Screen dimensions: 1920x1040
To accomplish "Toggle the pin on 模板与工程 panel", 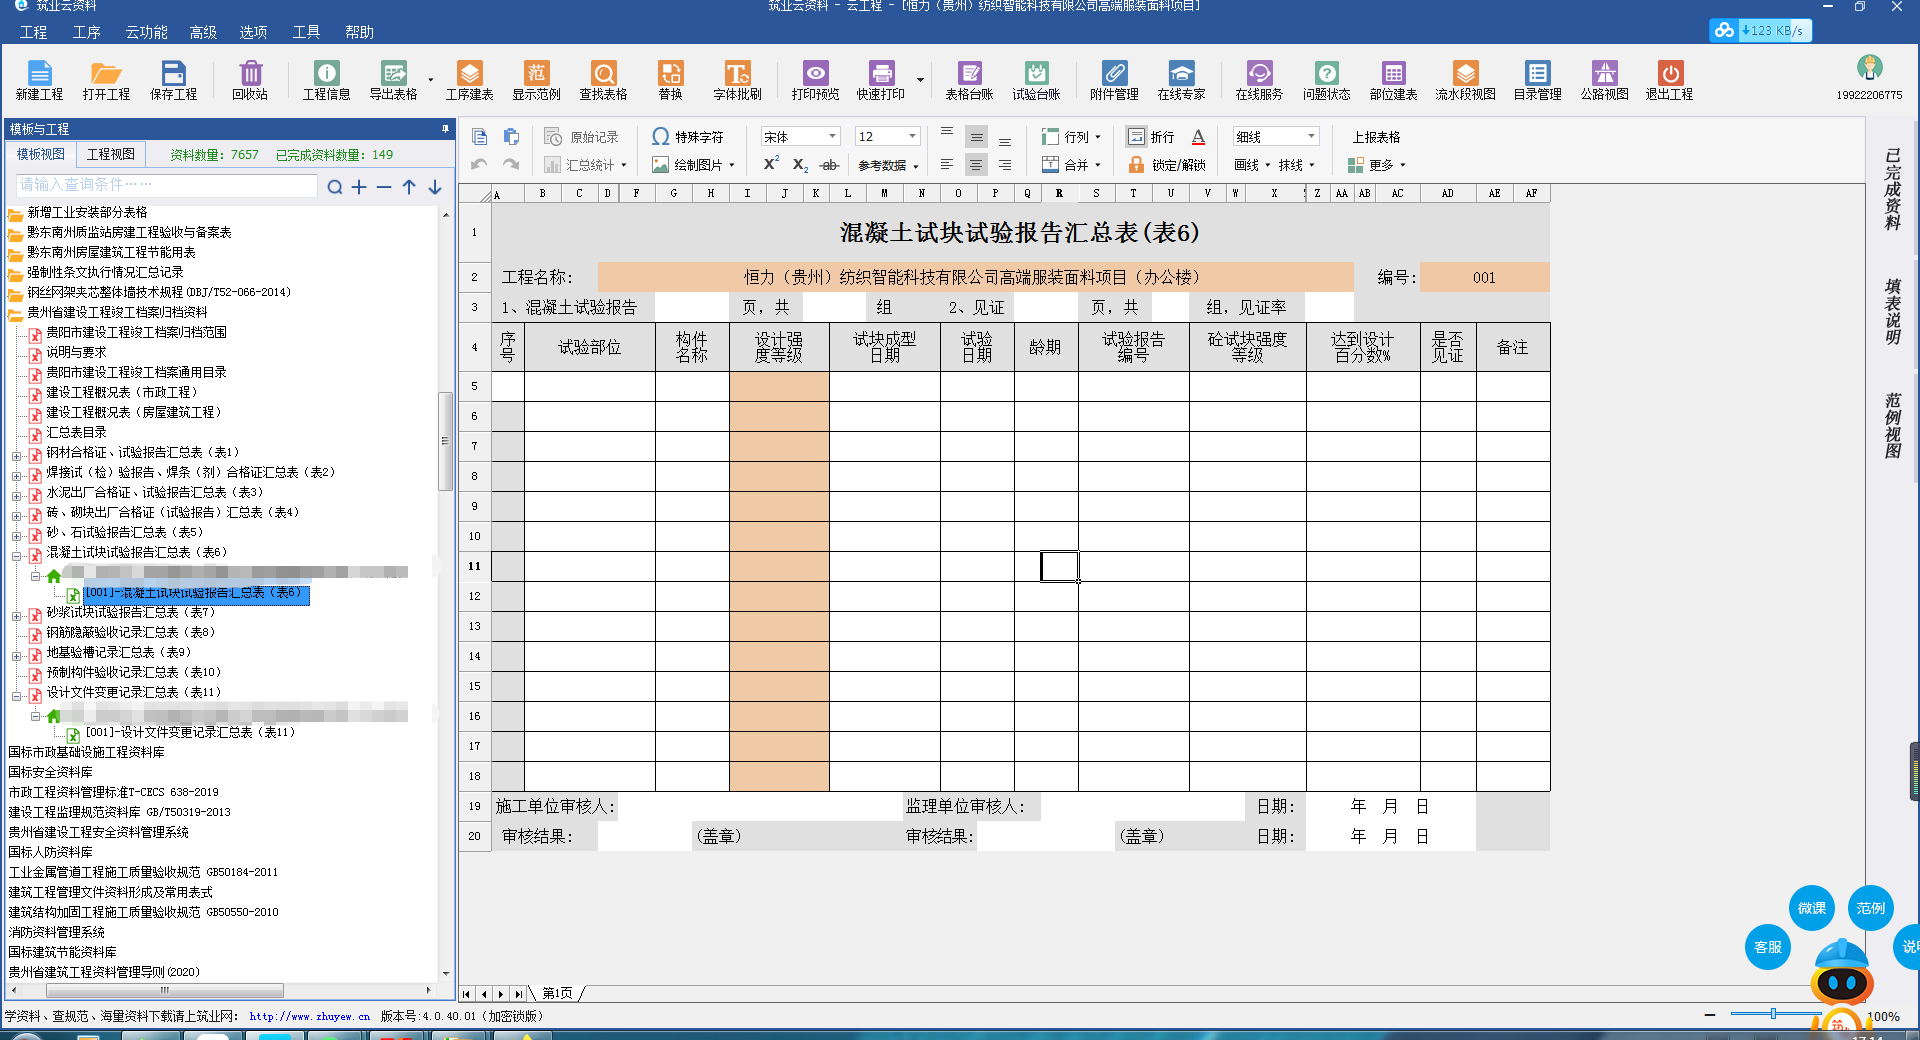I will click(x=445, y=129).
